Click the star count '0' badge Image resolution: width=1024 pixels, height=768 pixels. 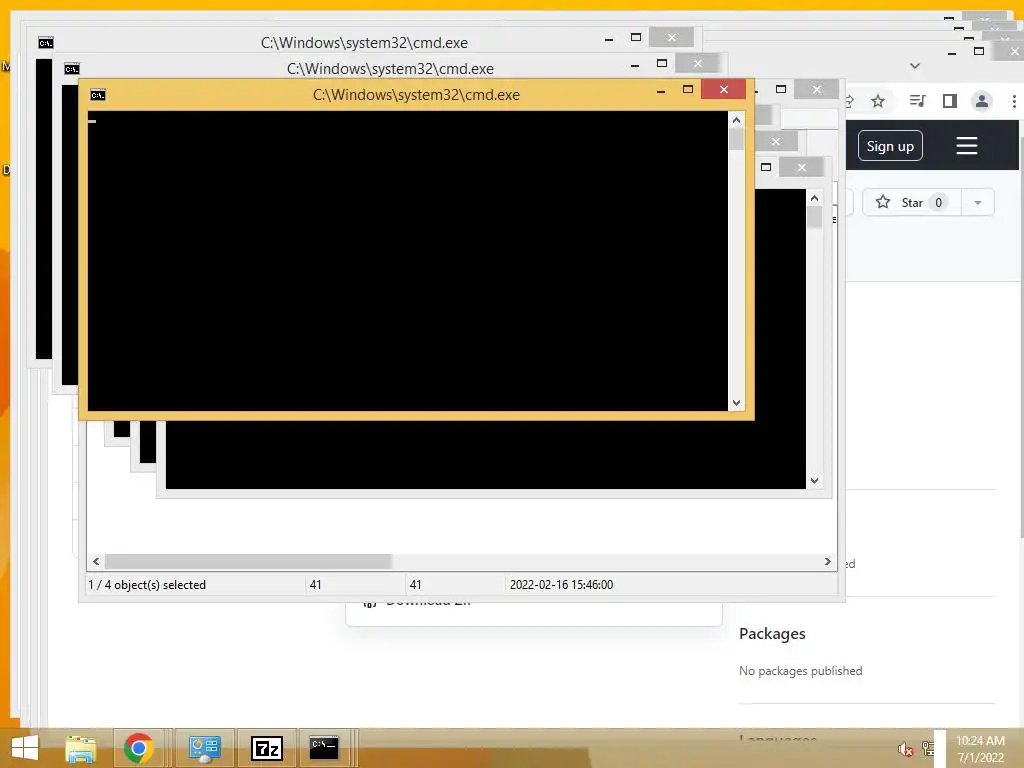tap(938, 202)
